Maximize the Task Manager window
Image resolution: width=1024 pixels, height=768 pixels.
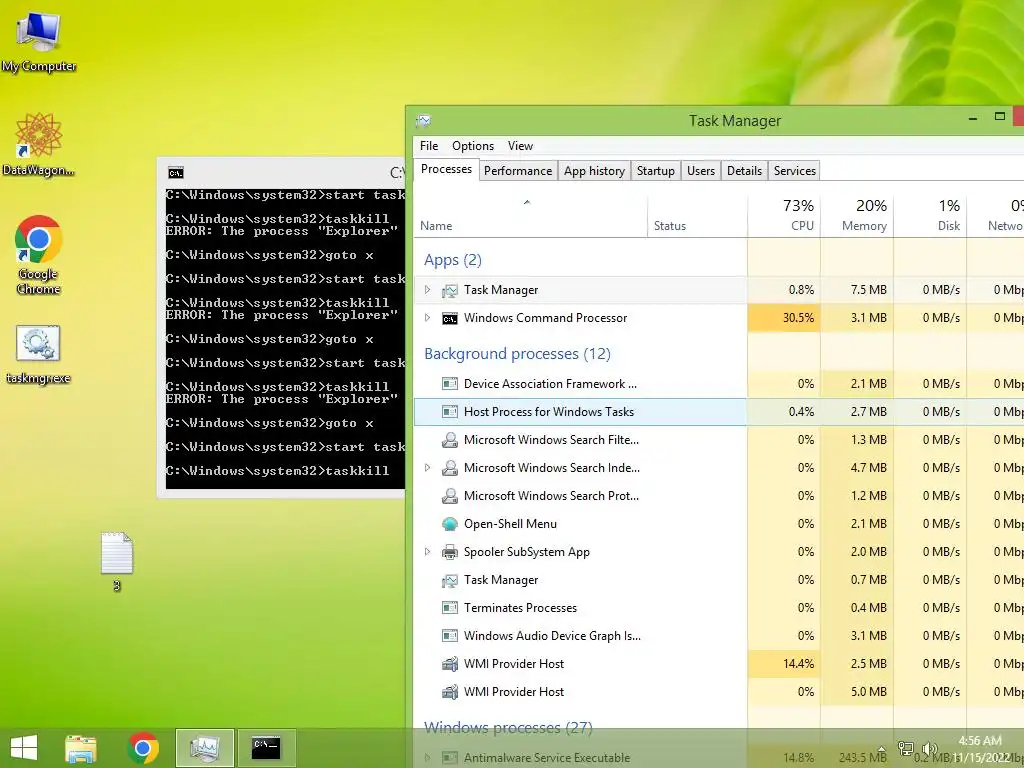999,117
